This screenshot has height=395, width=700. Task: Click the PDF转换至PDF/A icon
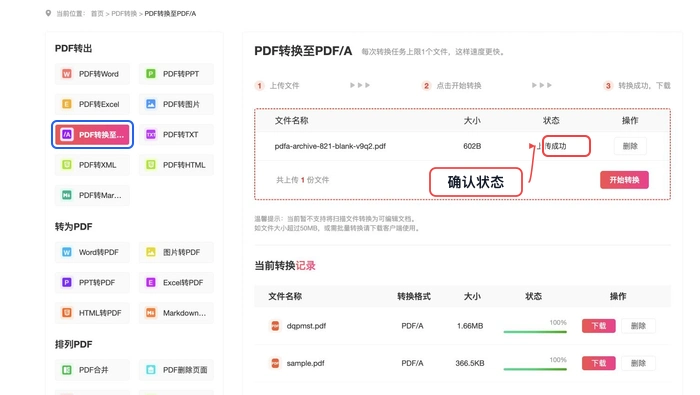tap(67, 134)
